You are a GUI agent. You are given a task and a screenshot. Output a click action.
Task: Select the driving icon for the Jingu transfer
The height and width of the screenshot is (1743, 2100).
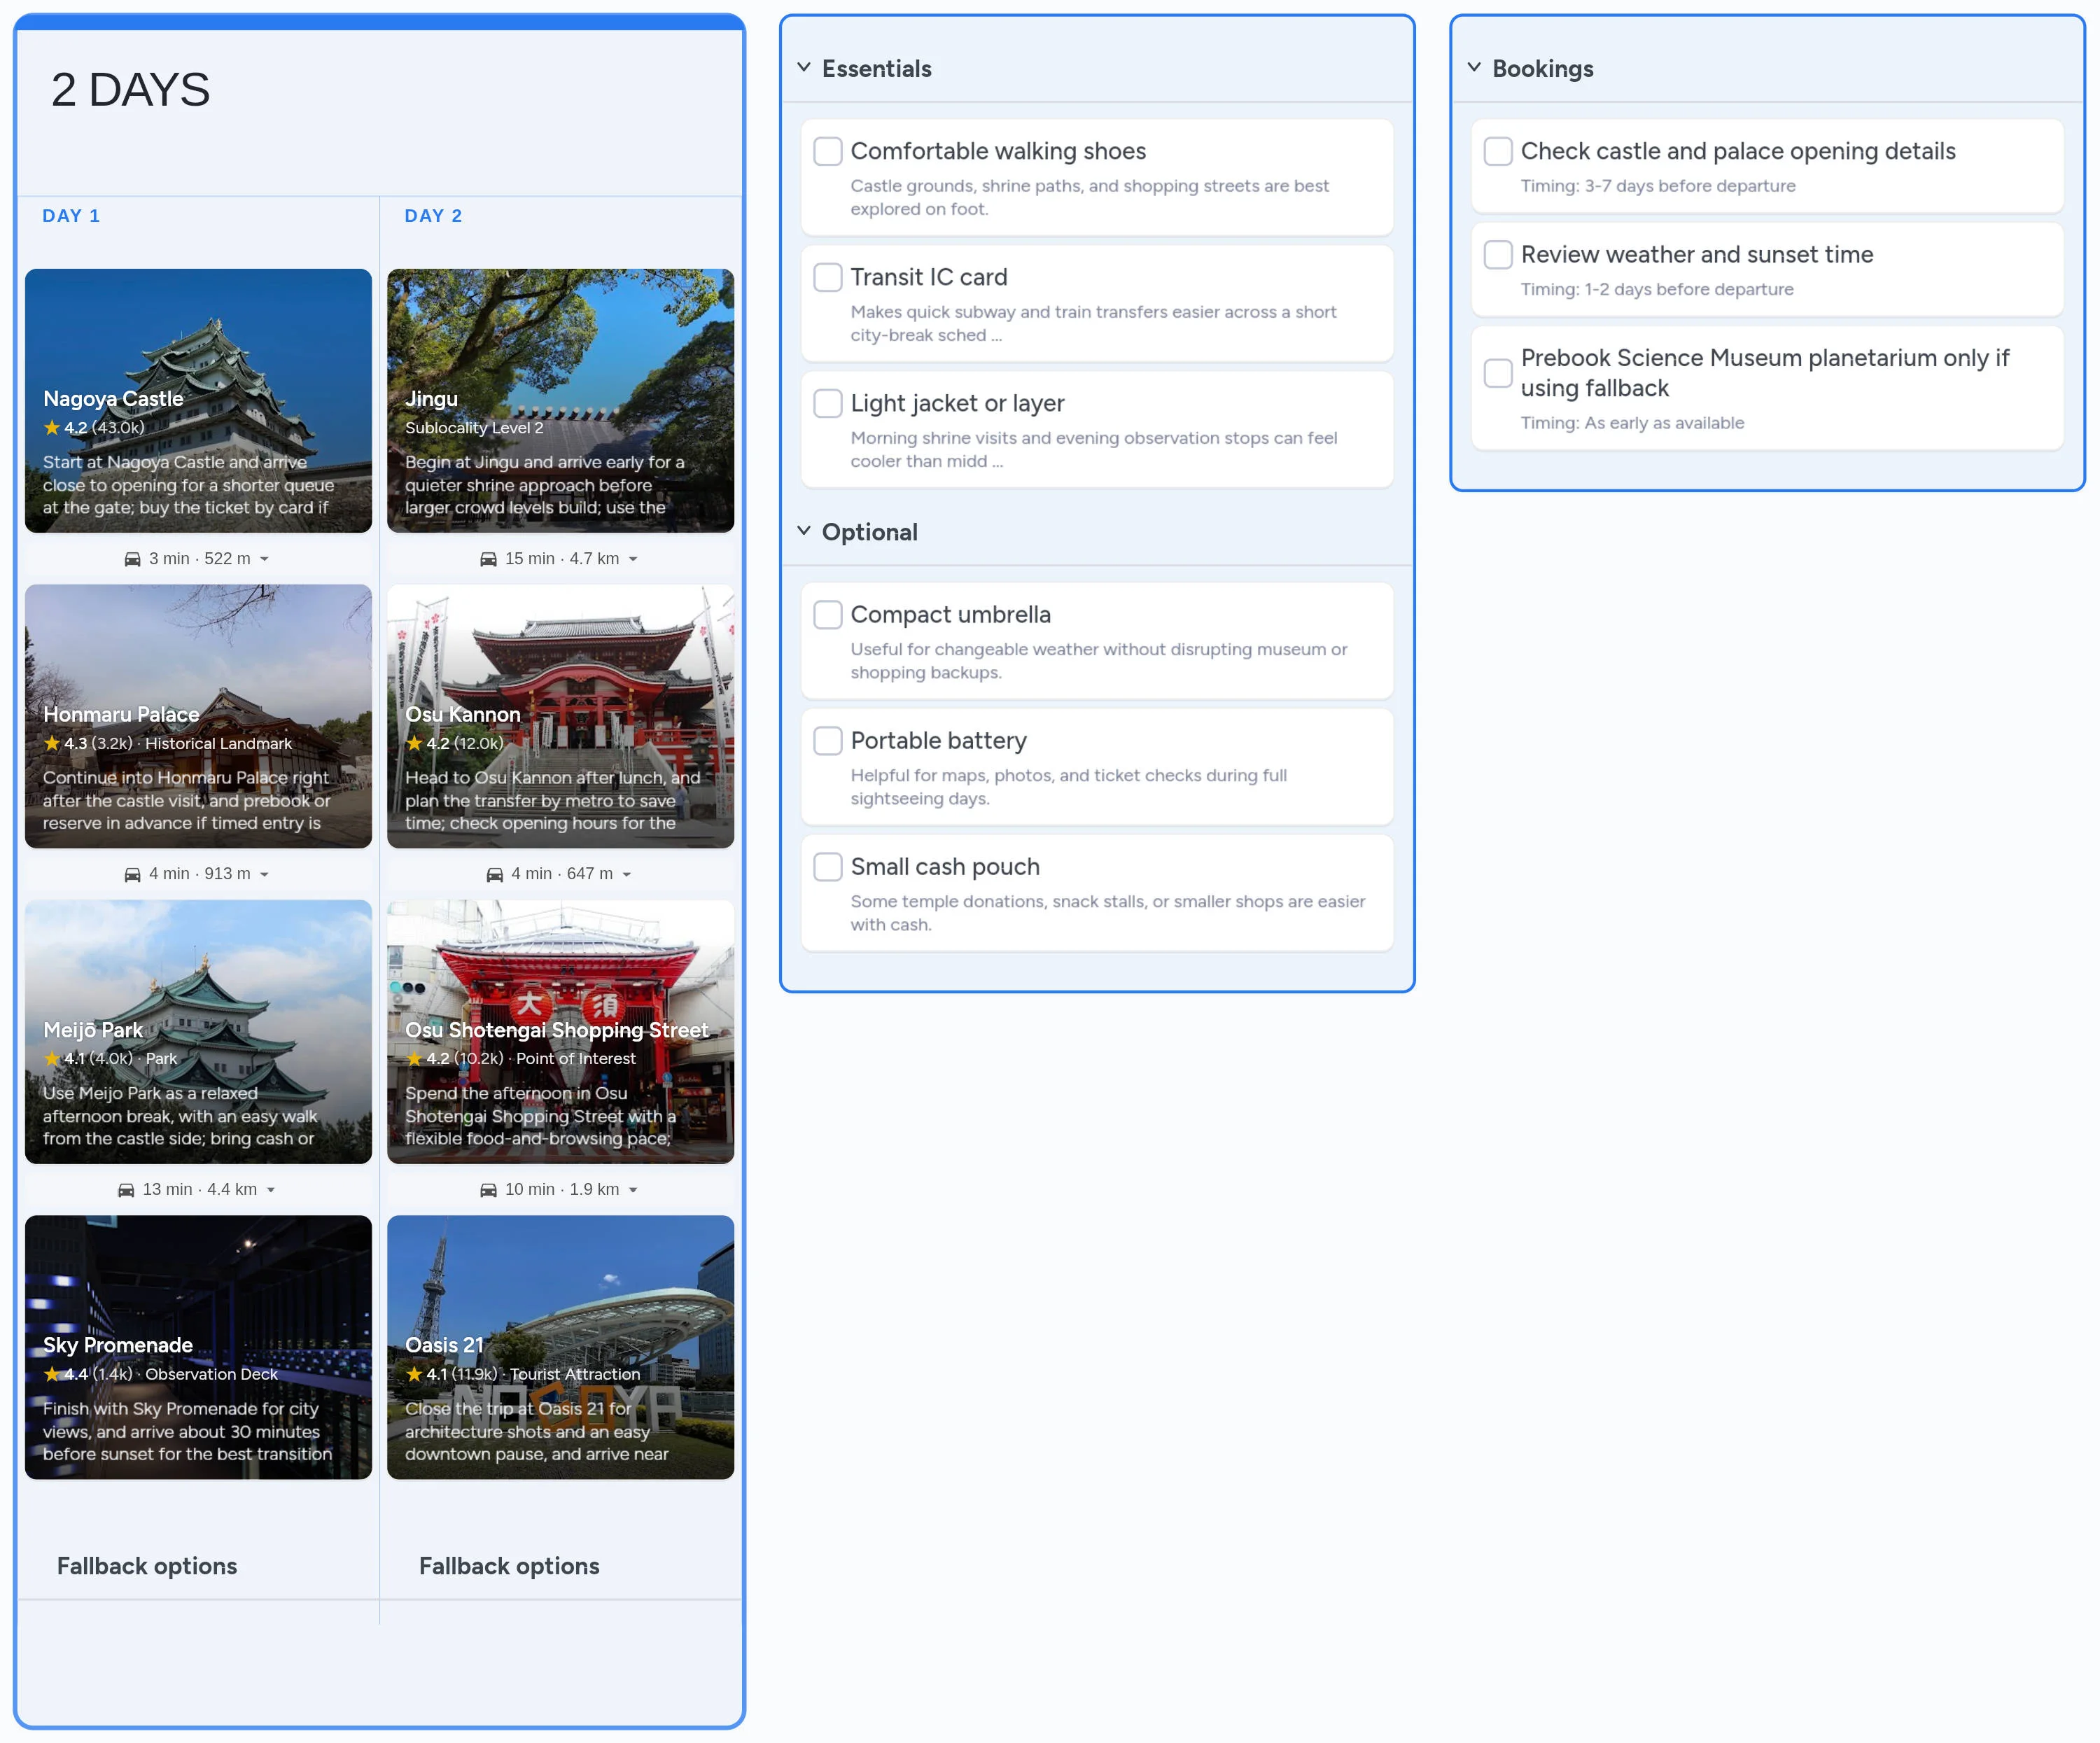click(x=489, y=559)
